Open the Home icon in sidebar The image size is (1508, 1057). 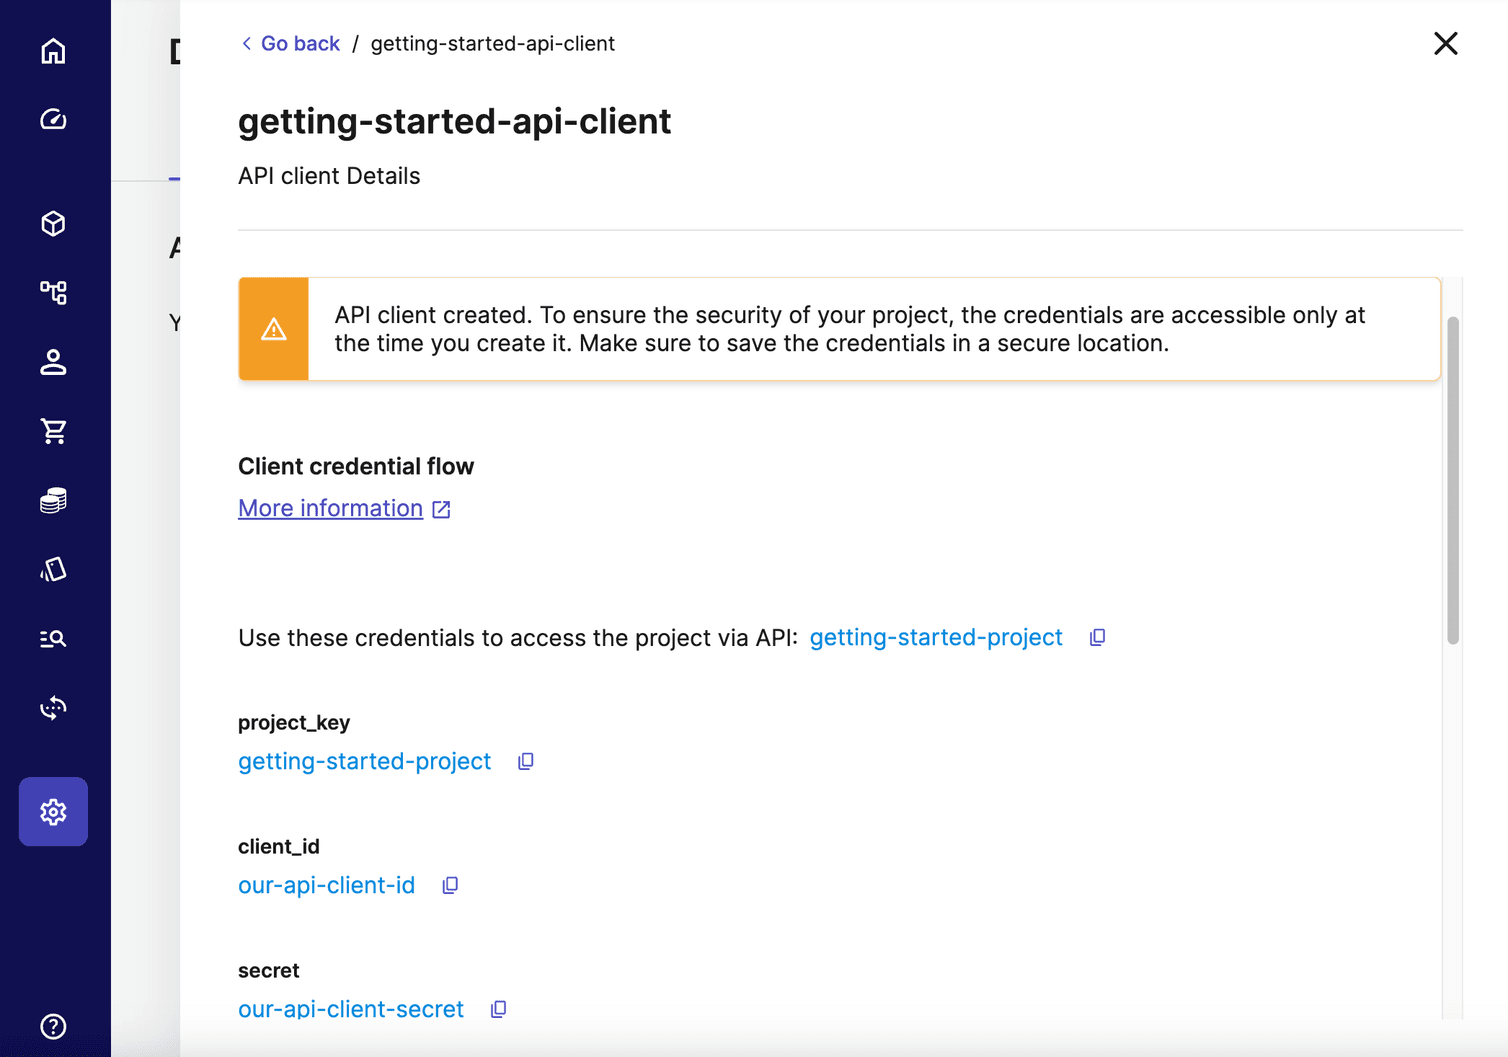pos(53,51)
